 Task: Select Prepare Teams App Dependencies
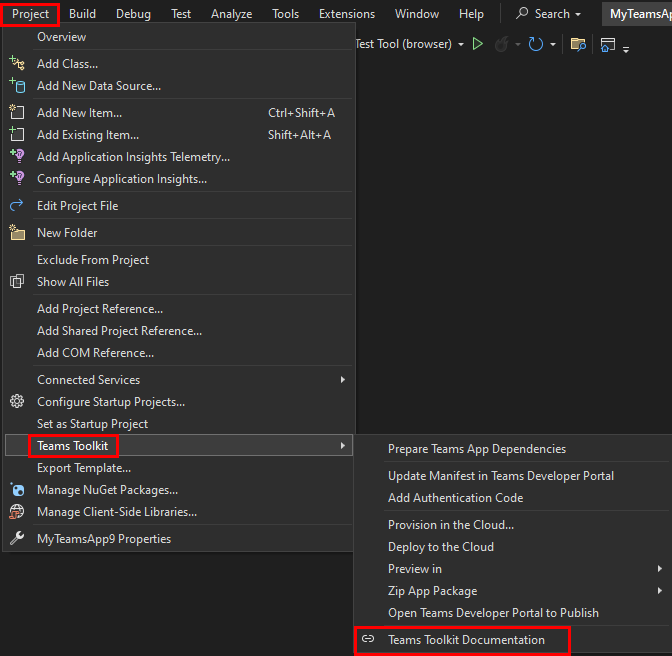tap(477, 449)
